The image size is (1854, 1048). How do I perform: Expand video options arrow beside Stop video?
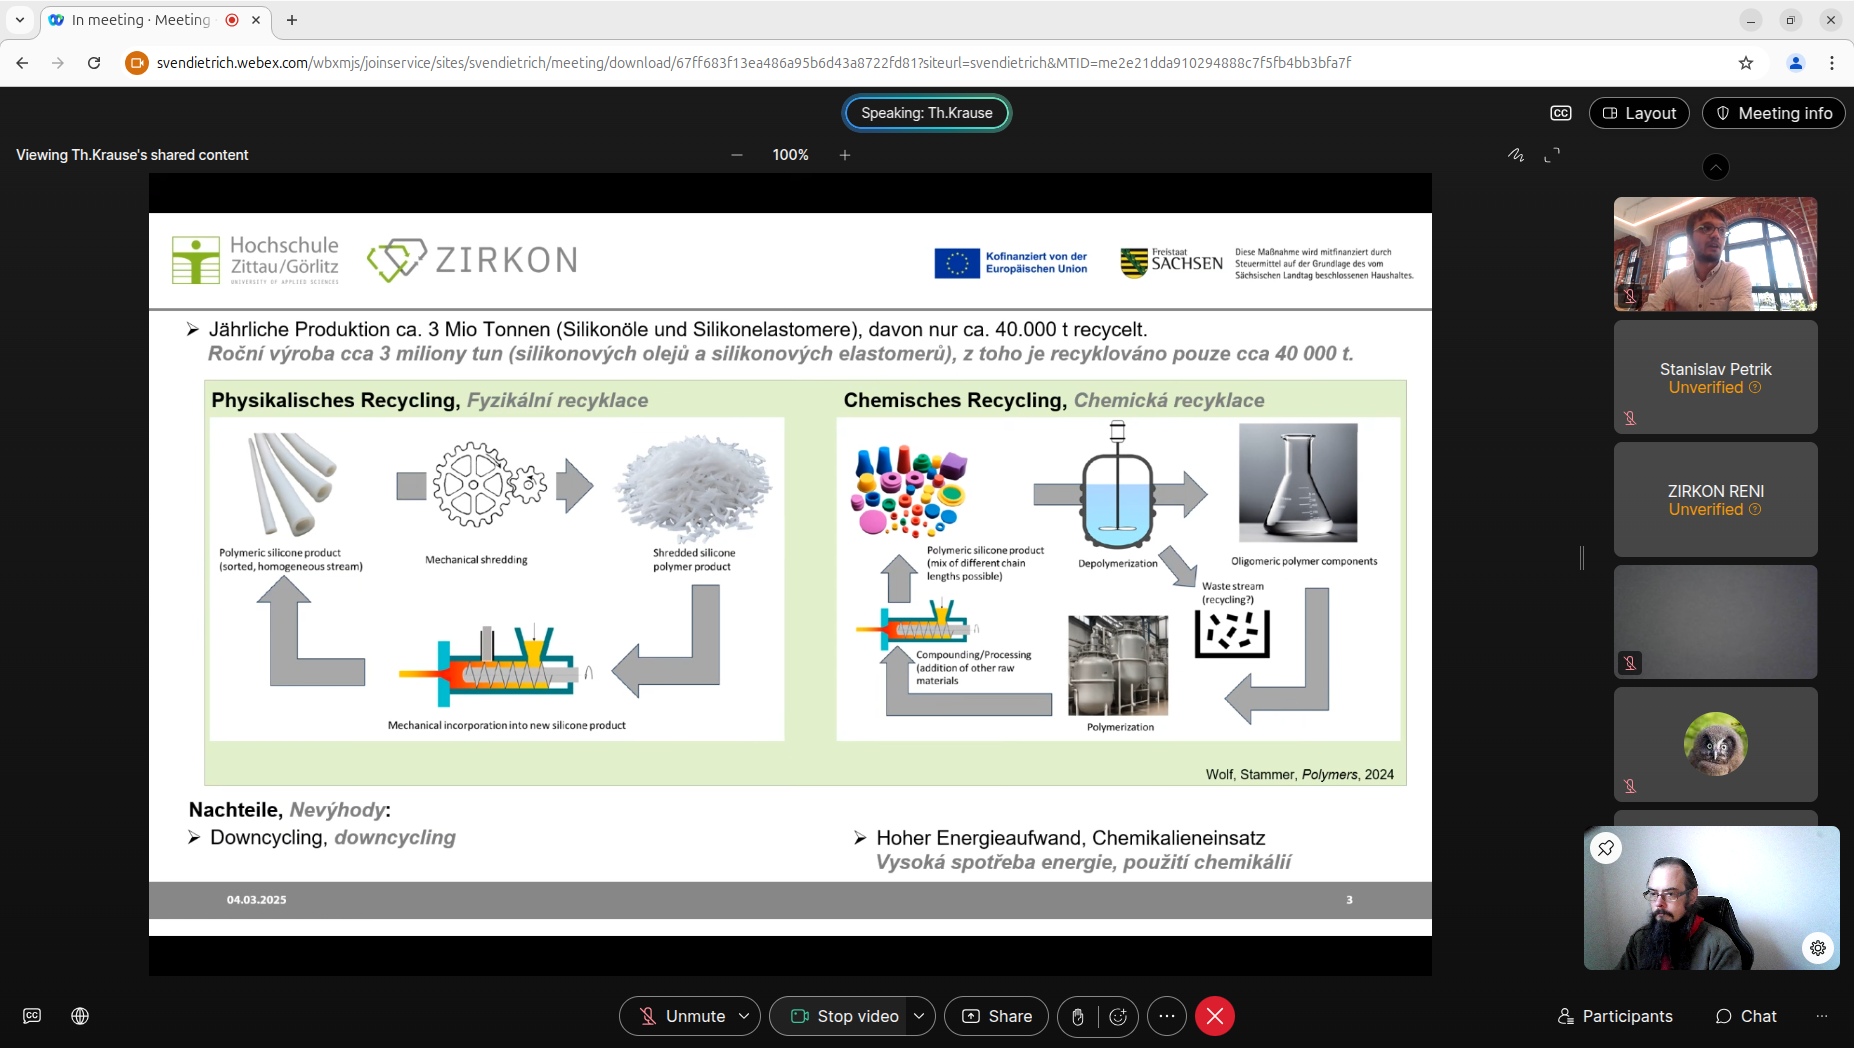[x=919, y=1016]
